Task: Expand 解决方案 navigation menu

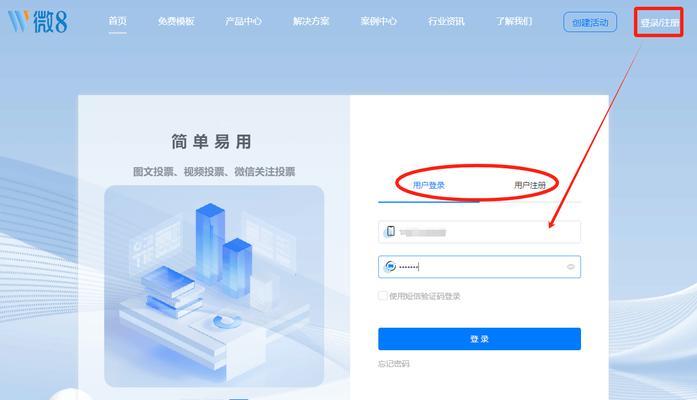Action: (311, 21)
